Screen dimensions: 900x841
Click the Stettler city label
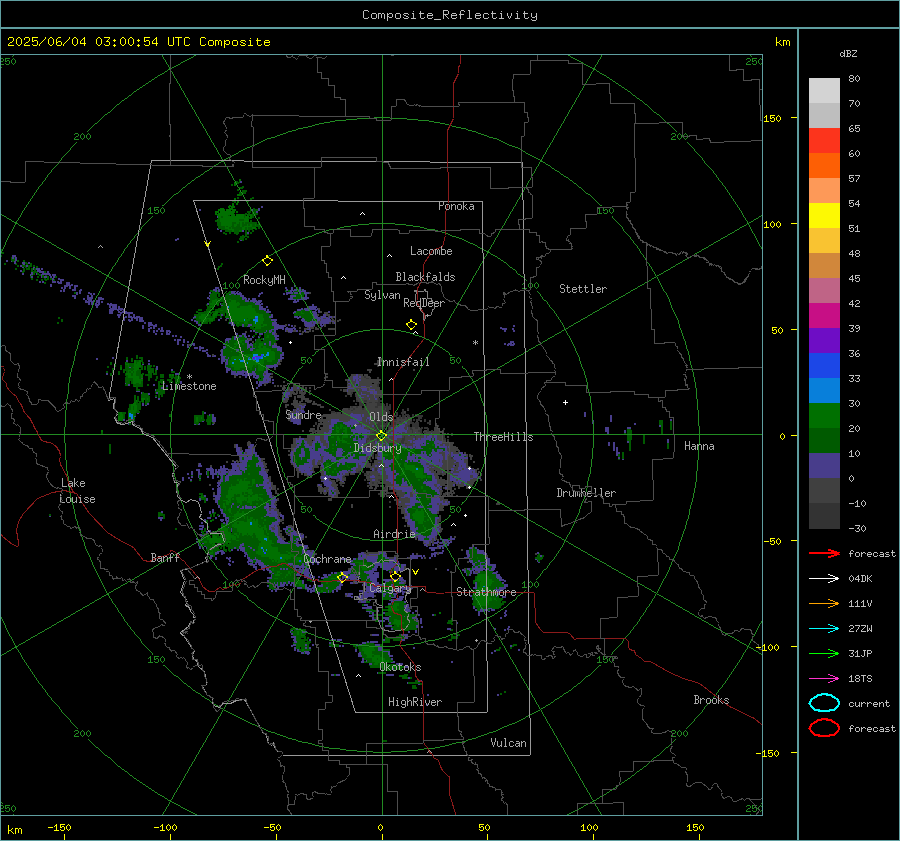click(x=583, y=289)
